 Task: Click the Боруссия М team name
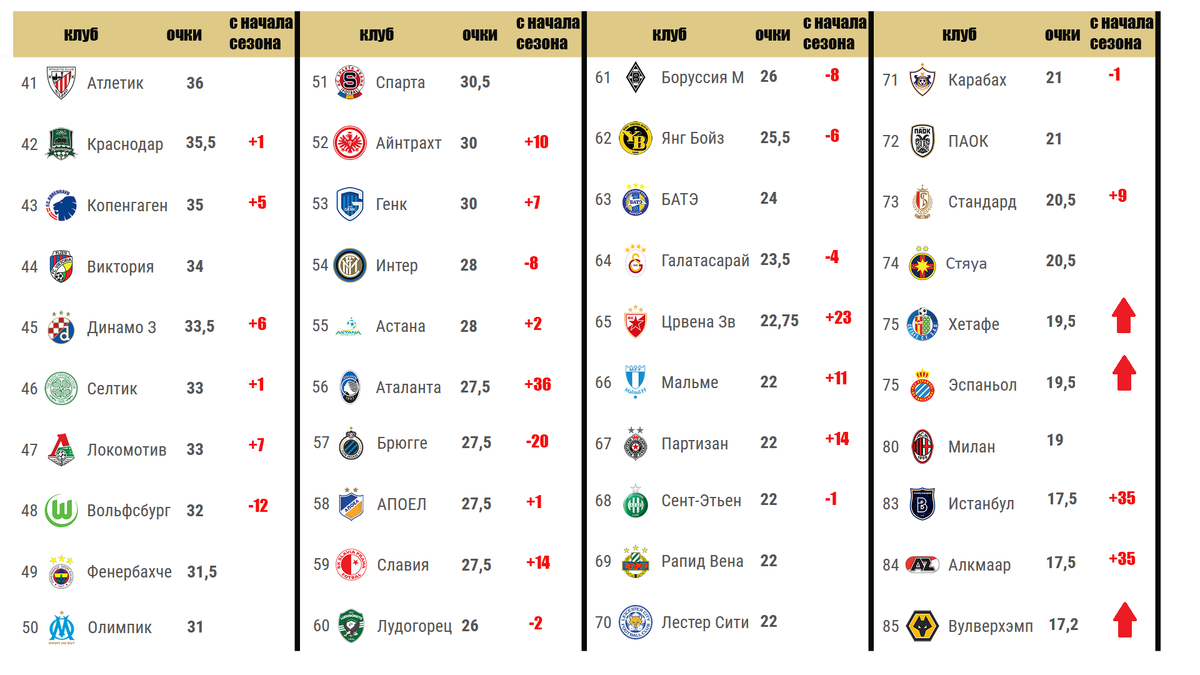click(x=703, y=77)
